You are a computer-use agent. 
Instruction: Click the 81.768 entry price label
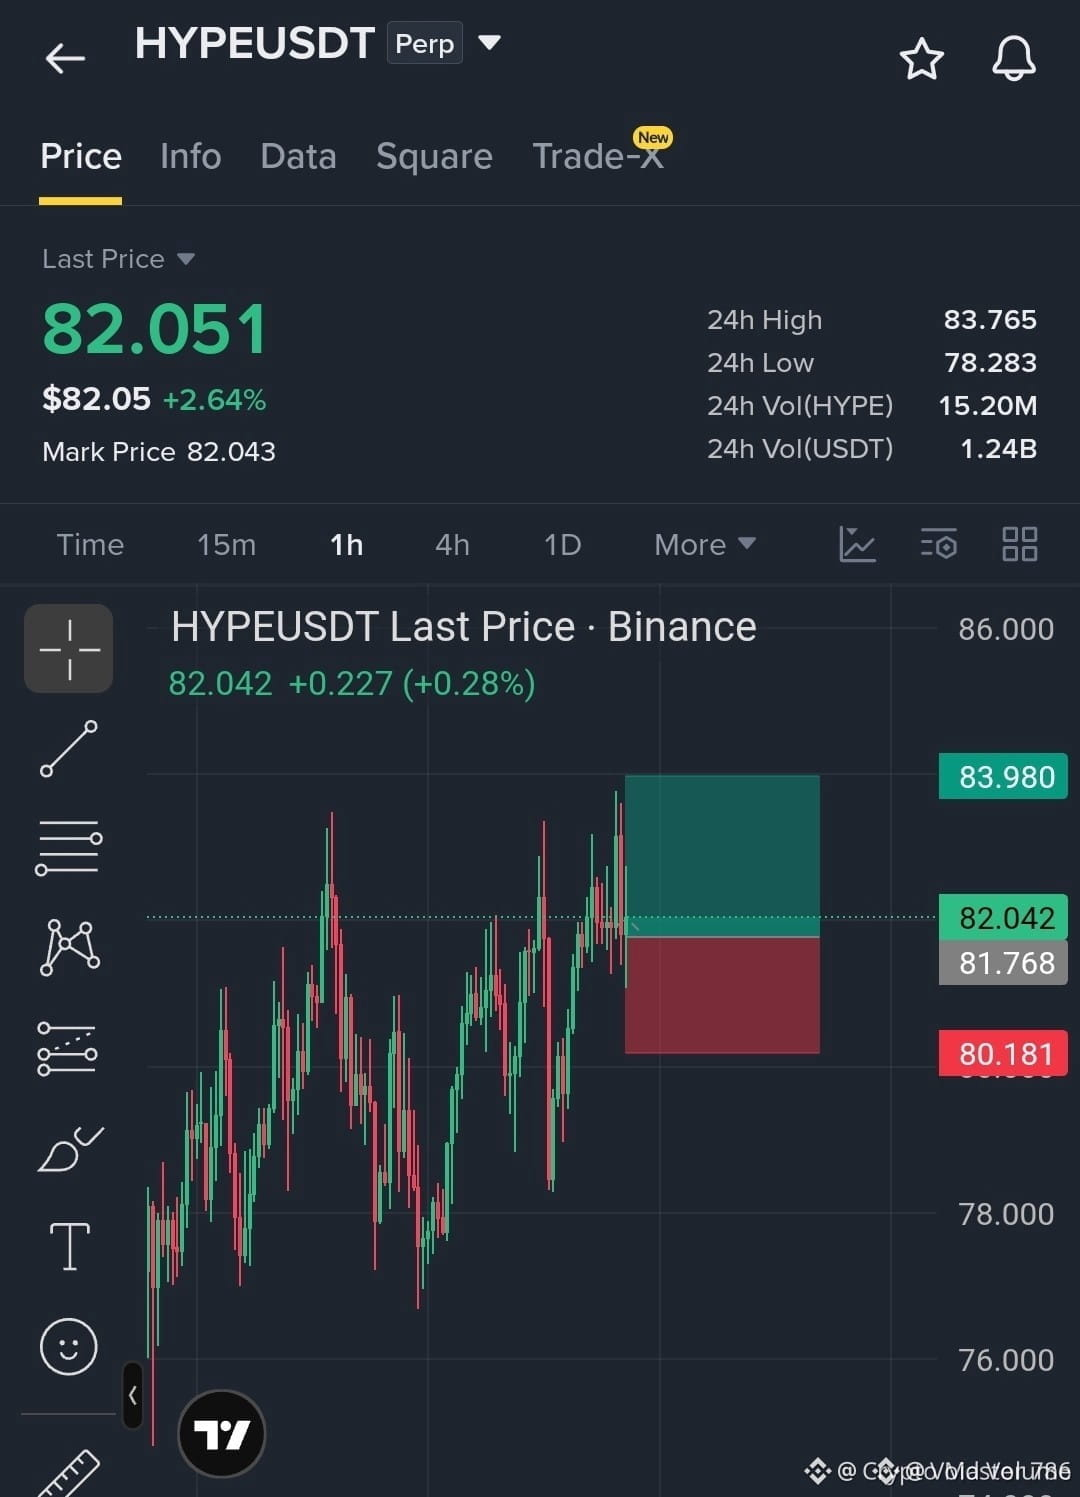click(x=1004, y=963)
